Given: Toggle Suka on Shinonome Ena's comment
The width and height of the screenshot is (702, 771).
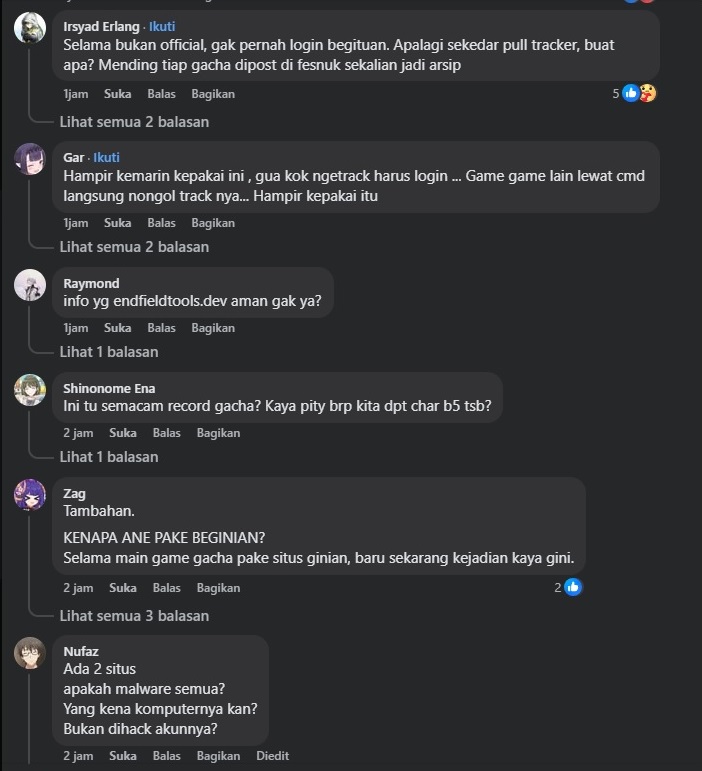Looking at the screenshot, I should 123,433.
